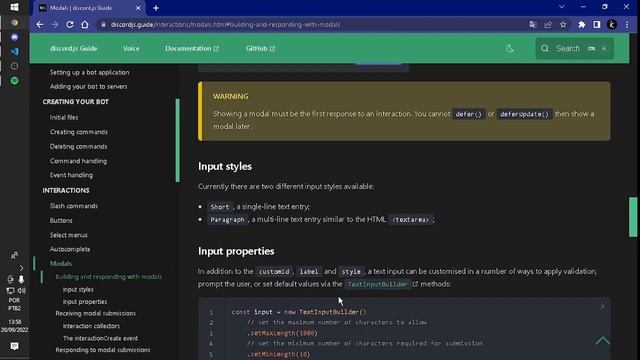
Task: Click the browser back arrow
Action: [x=40, y=24]
